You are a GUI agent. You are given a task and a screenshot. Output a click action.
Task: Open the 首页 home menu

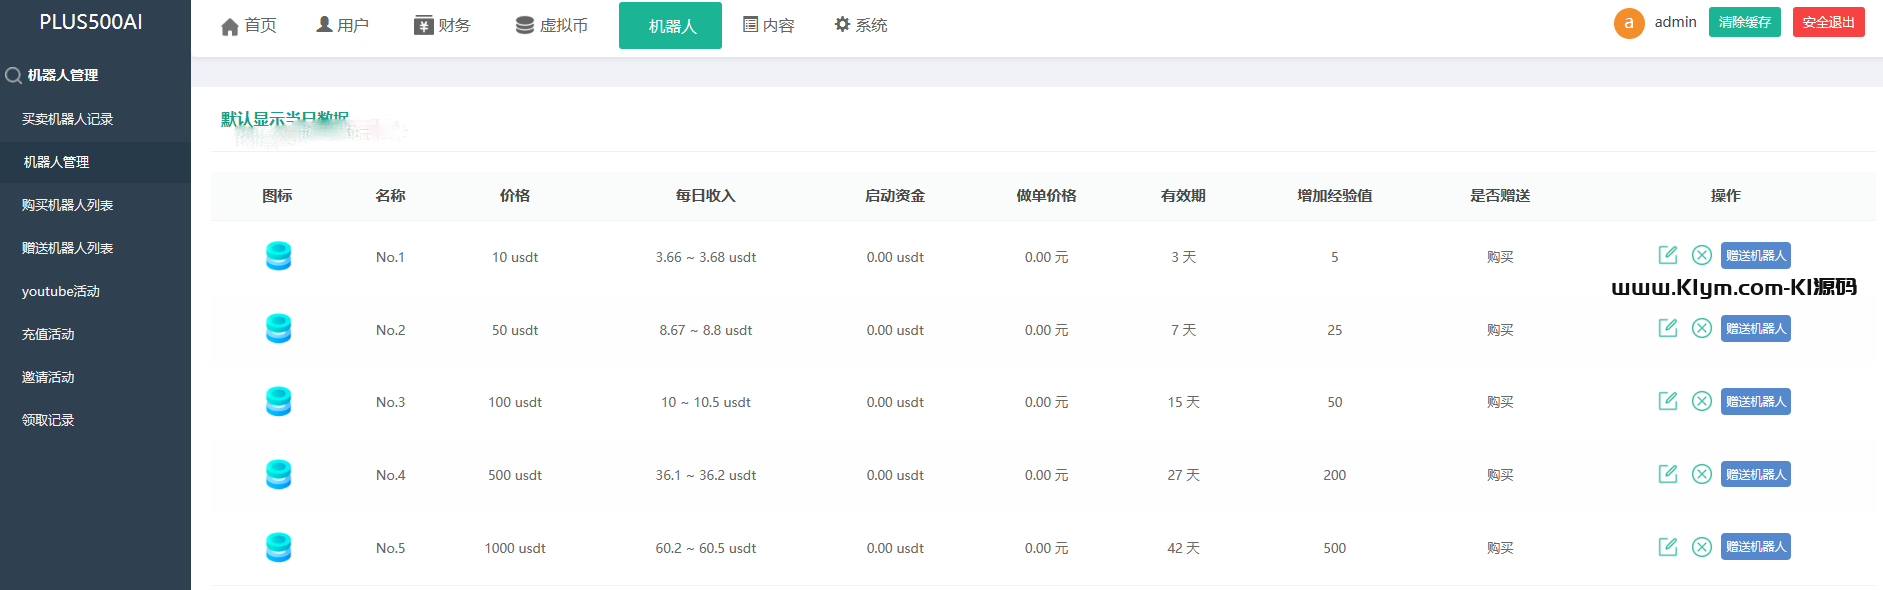(x=249, y=25)
